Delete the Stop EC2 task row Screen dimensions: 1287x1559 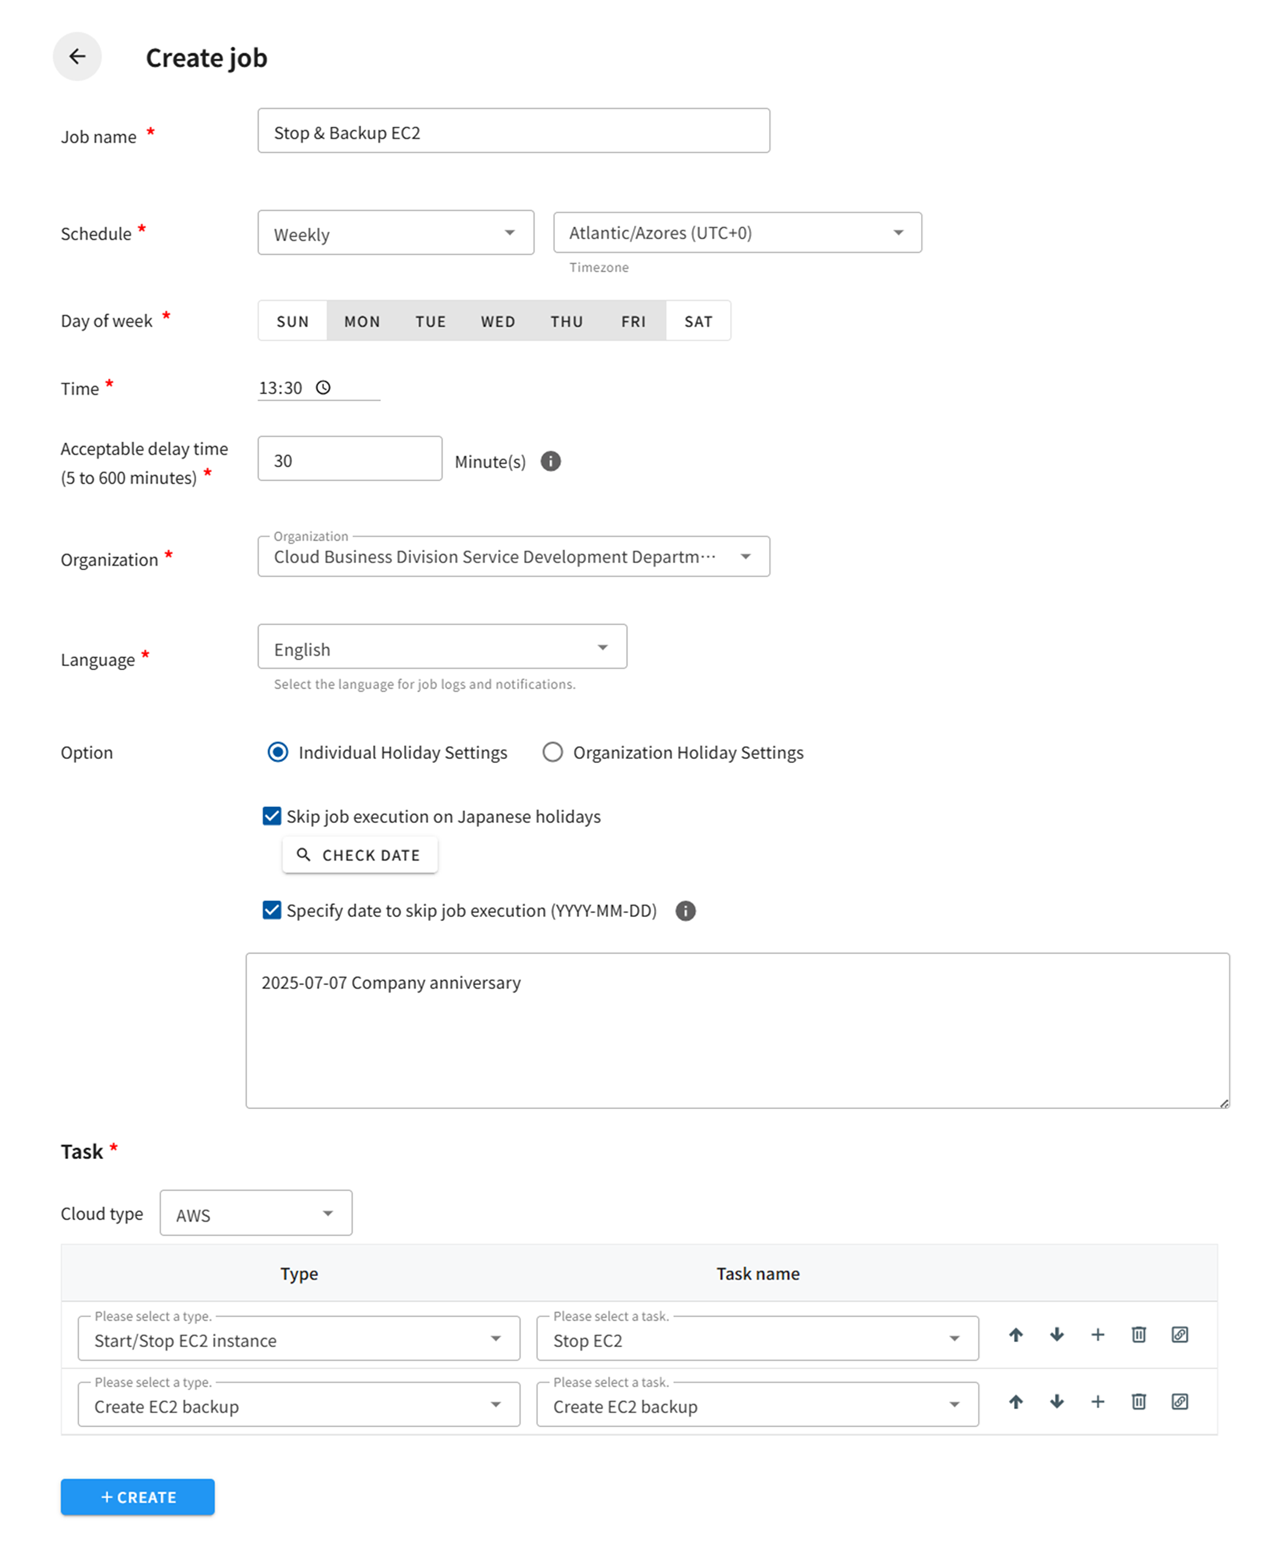pyautogui.click(x=1139, y=1335)
